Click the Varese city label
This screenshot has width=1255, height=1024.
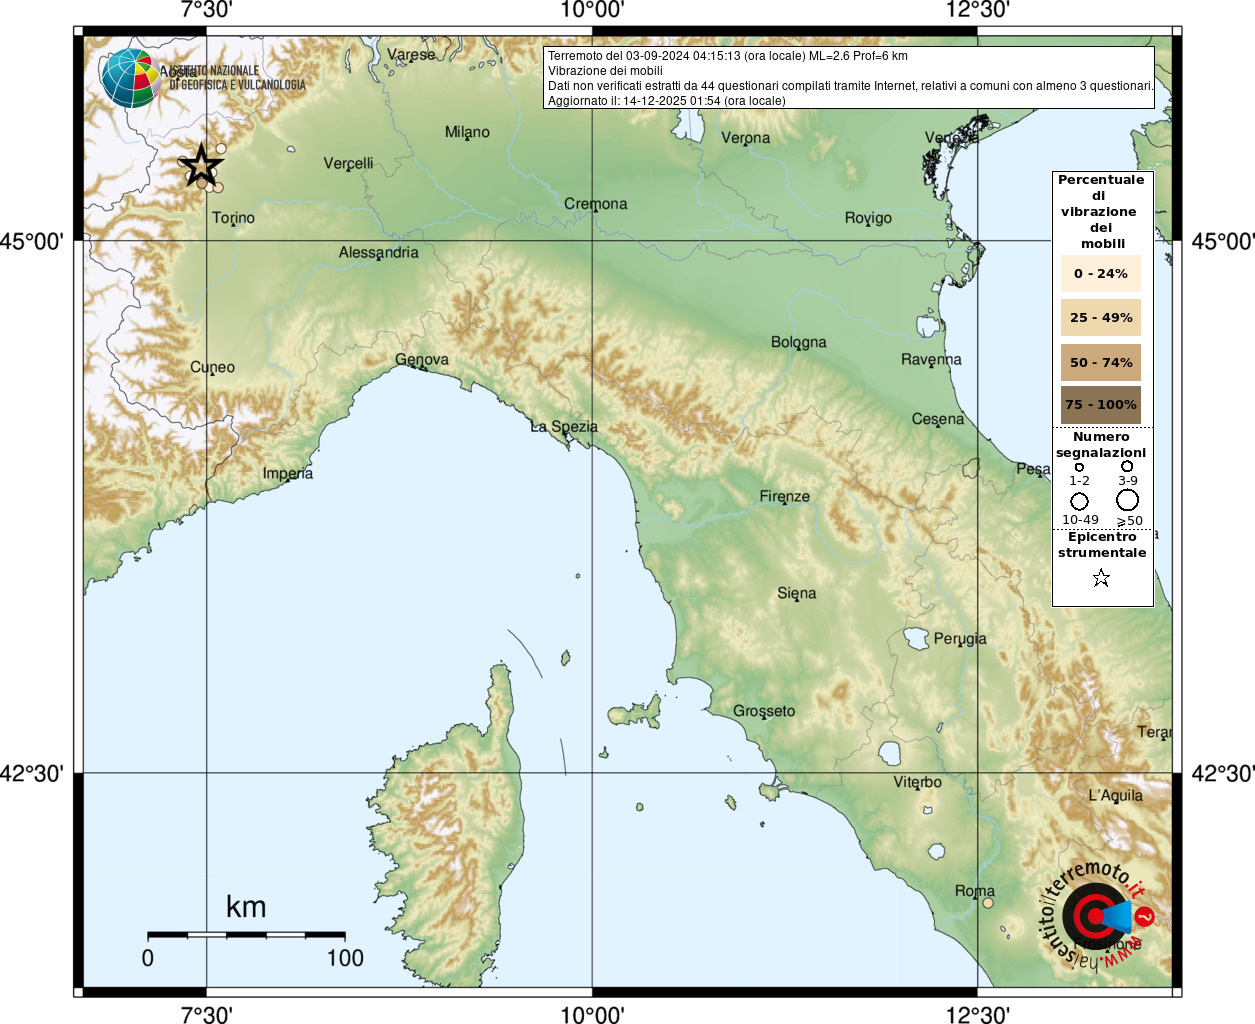tap(411, 55)
